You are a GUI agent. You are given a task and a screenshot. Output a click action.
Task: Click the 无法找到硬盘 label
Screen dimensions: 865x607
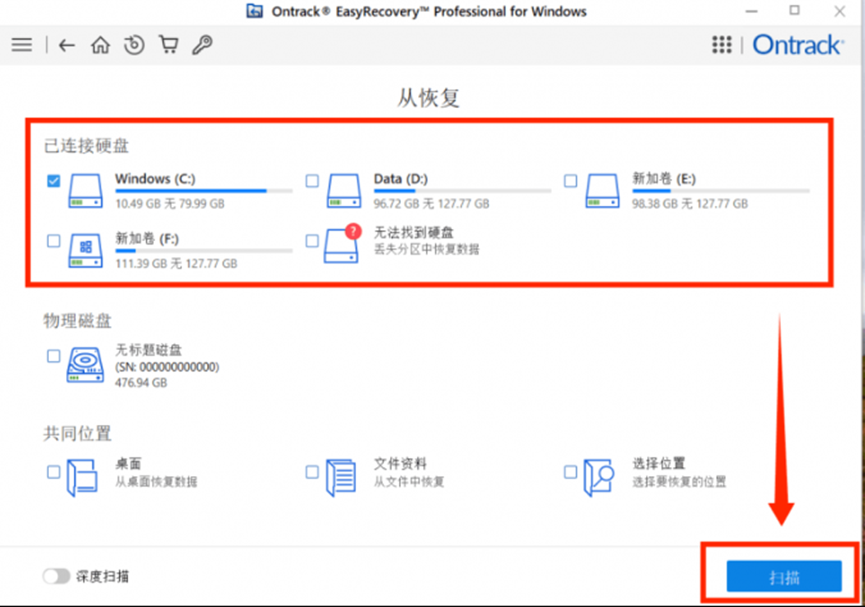pos(413,233)
